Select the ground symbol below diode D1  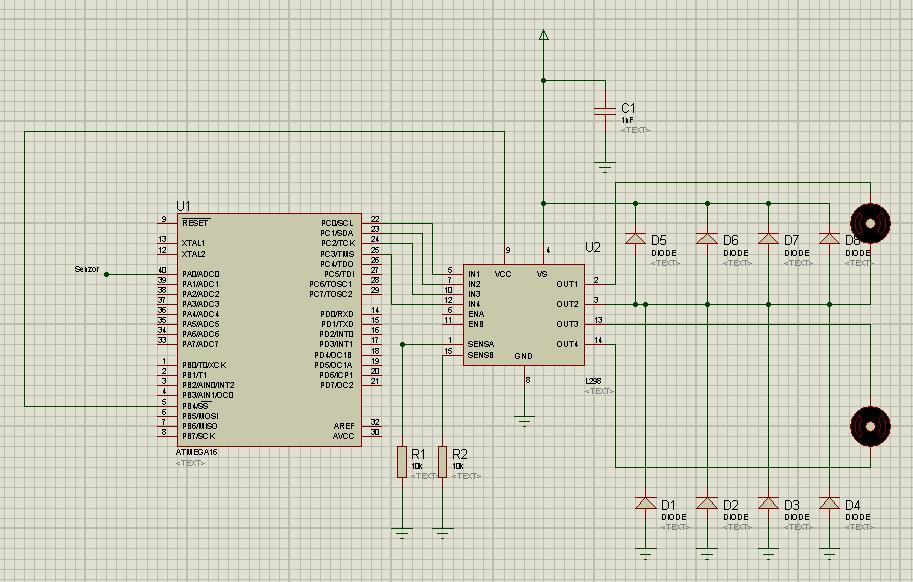coord(646,553)
